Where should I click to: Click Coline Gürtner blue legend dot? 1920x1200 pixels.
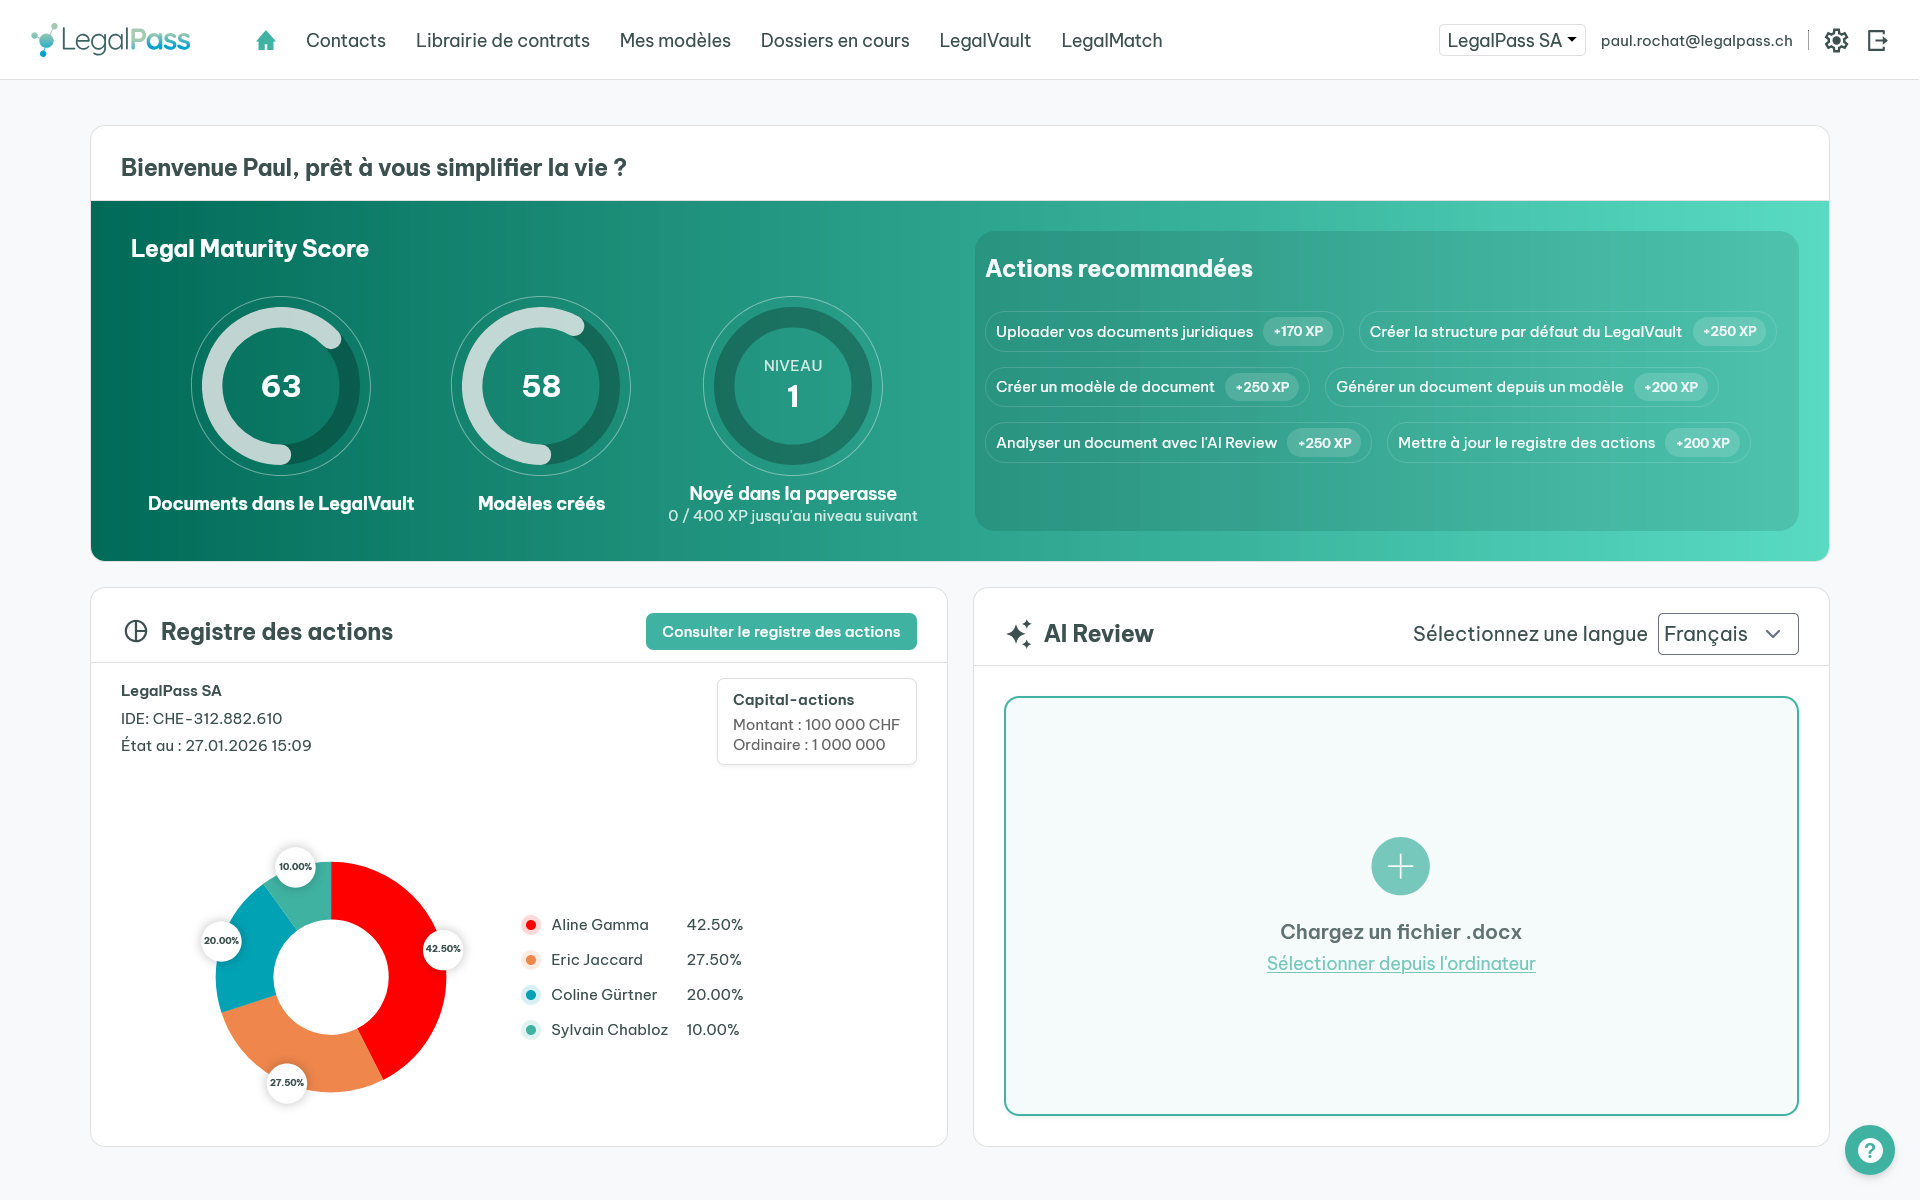[531, 995]
